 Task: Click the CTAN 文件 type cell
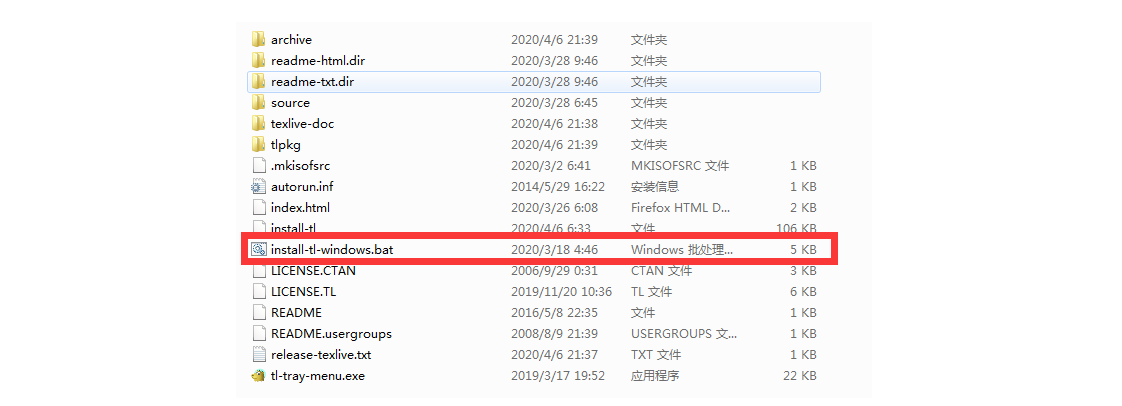tap(661, 271)
